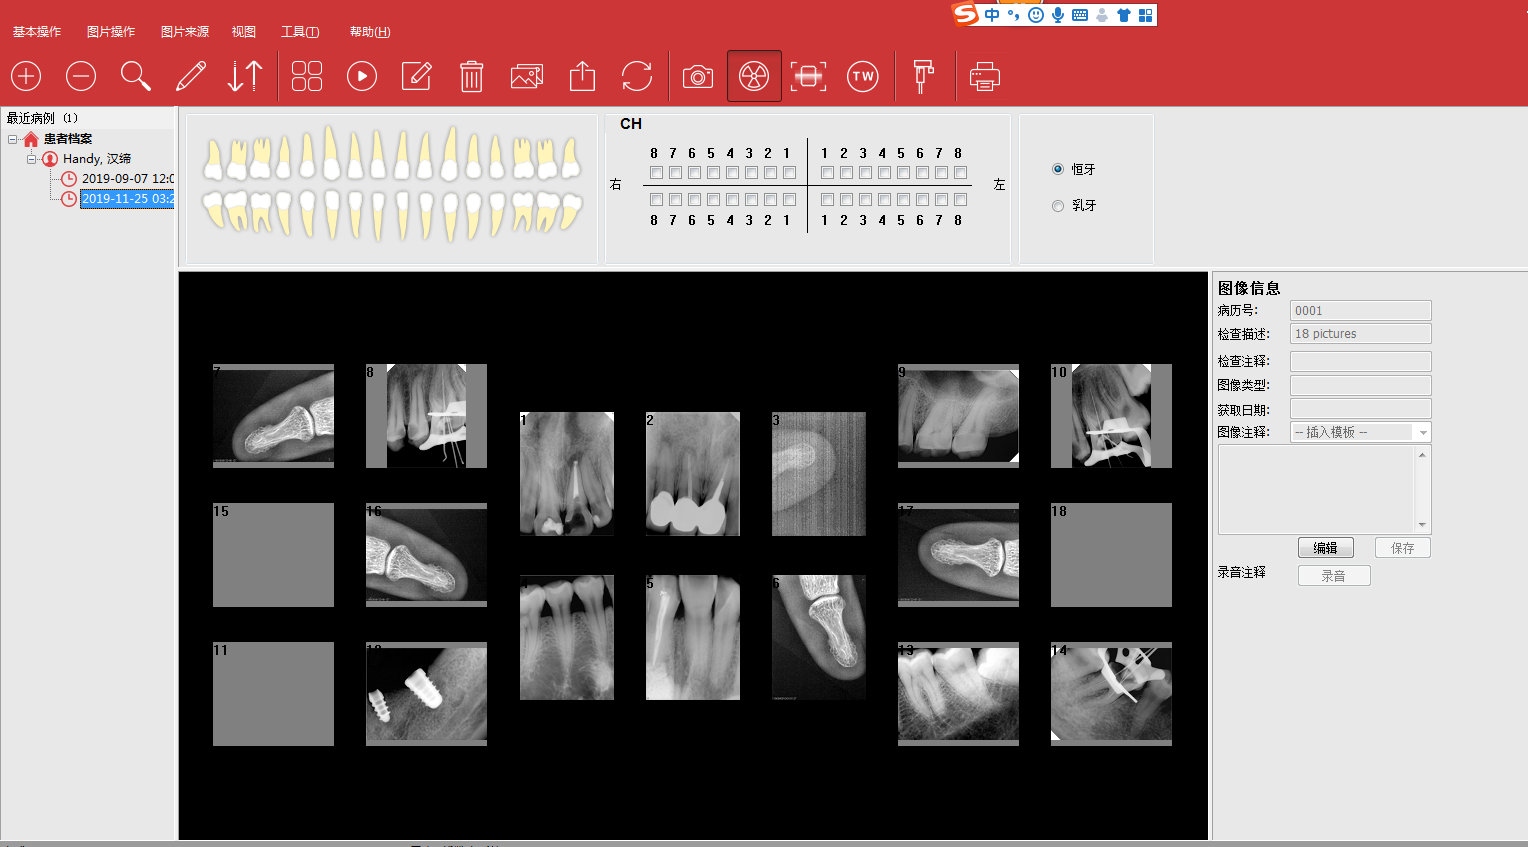Image resolution: width=1528 pixels, height=847 pixels.
Task: Click annotation box scrollbar down arrow
Action: tap(1422, 525)
